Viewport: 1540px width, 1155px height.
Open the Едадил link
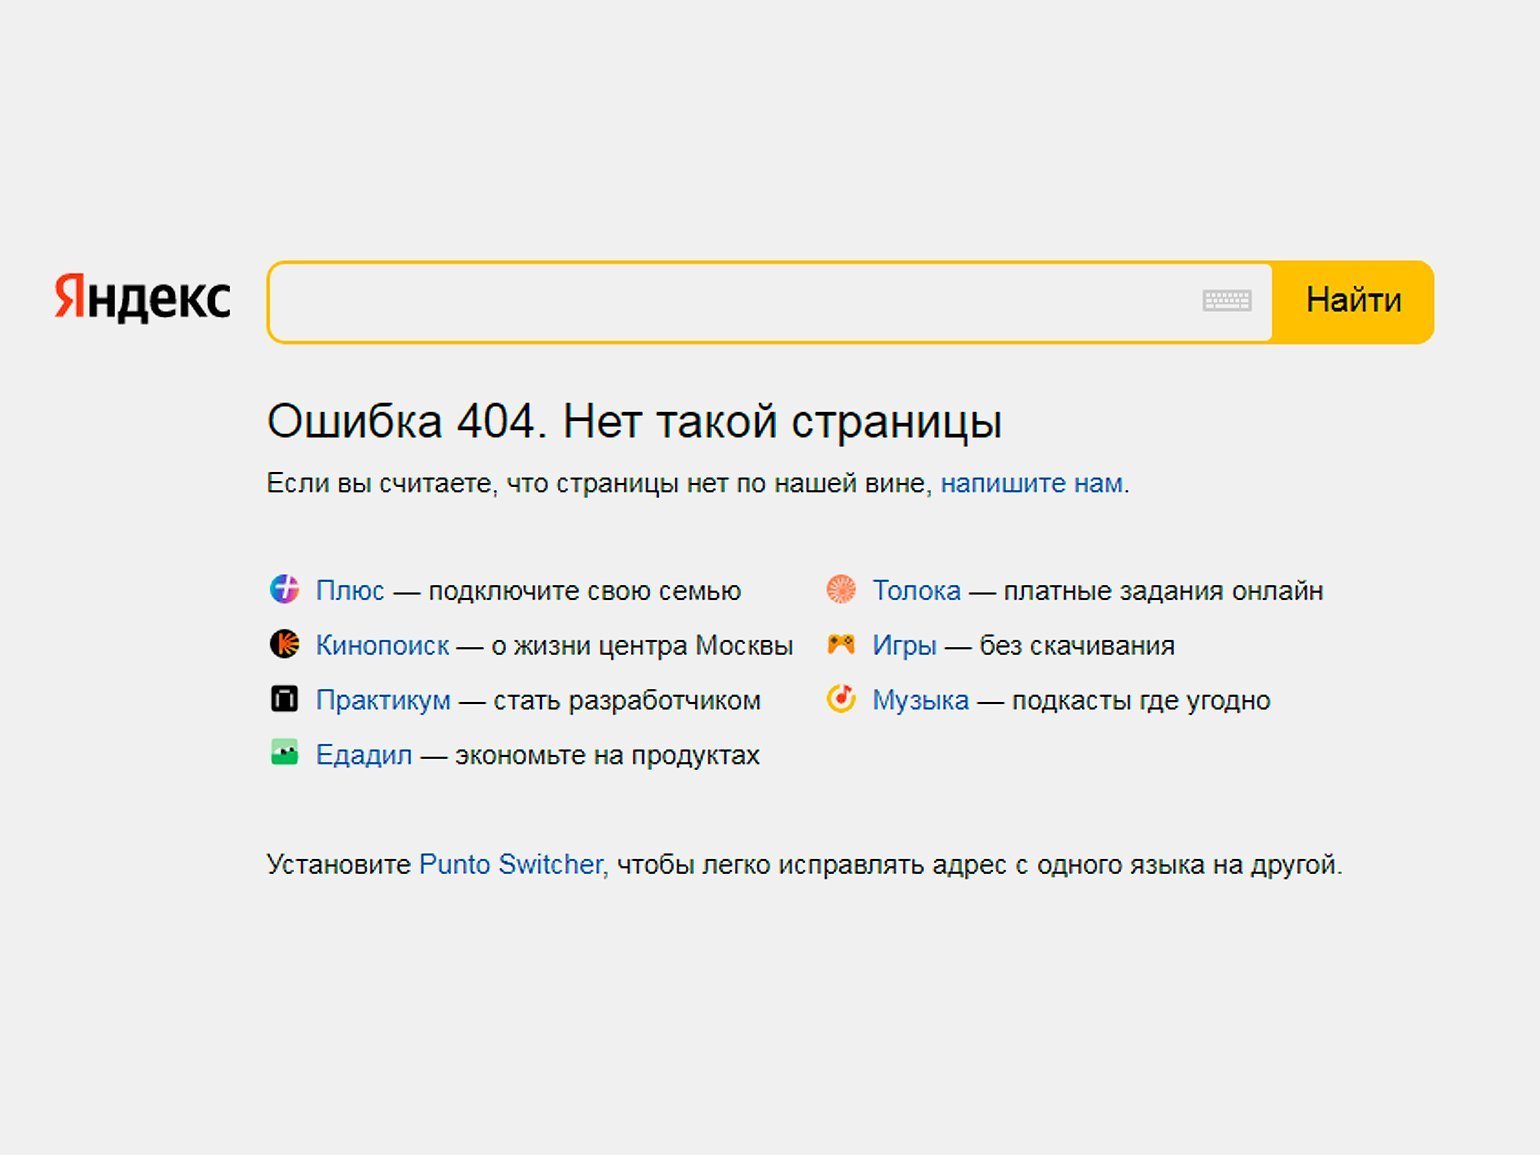point(364,755)
